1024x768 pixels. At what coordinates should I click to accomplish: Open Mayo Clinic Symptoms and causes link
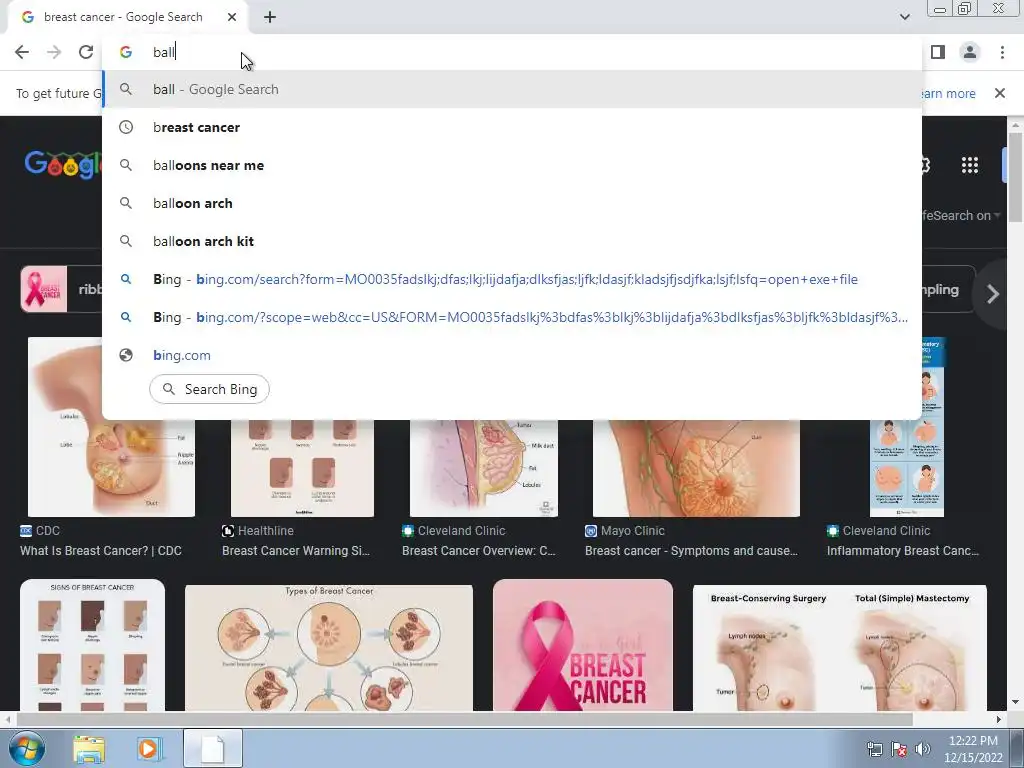691,551
